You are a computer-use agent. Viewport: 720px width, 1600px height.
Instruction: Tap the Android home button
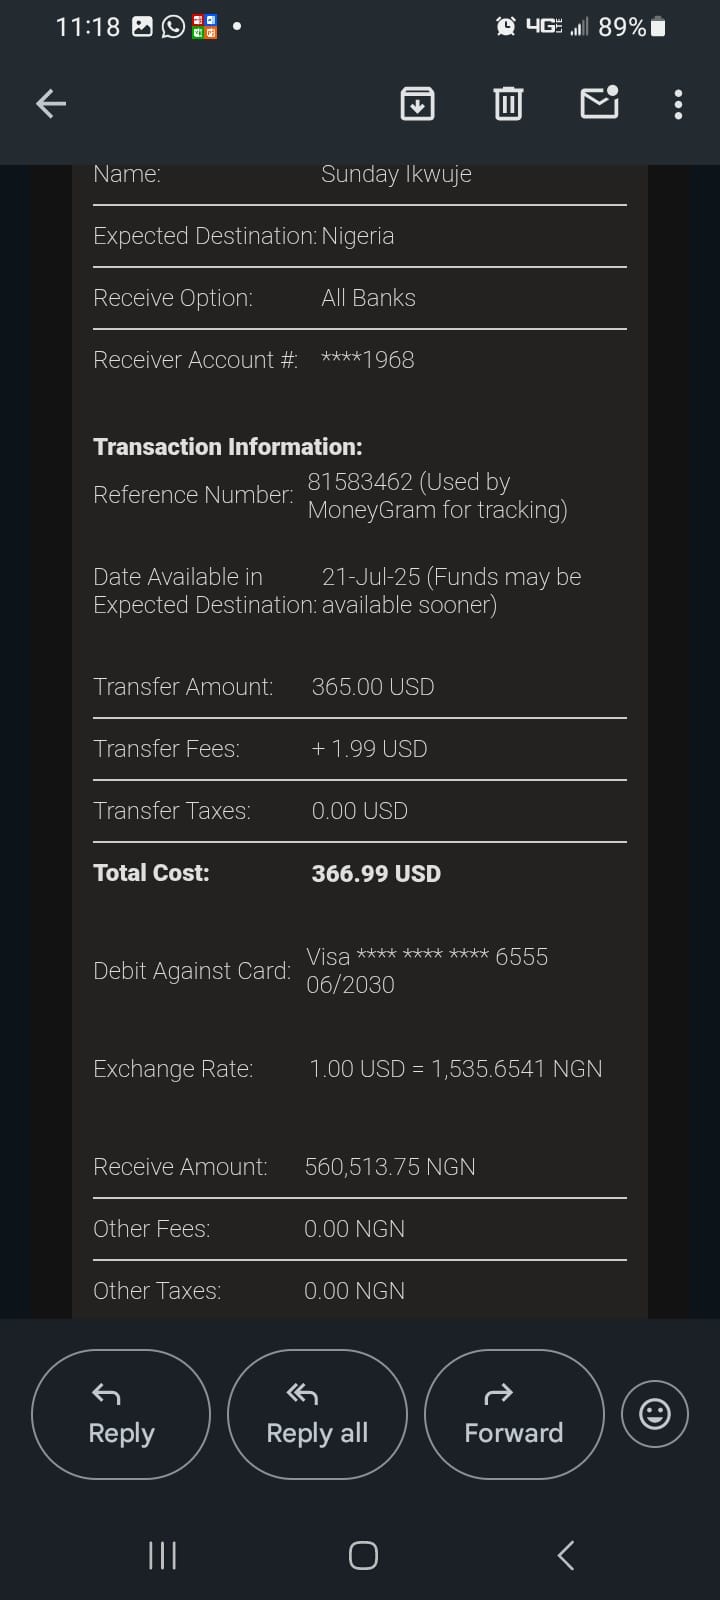click(363, 1555)
